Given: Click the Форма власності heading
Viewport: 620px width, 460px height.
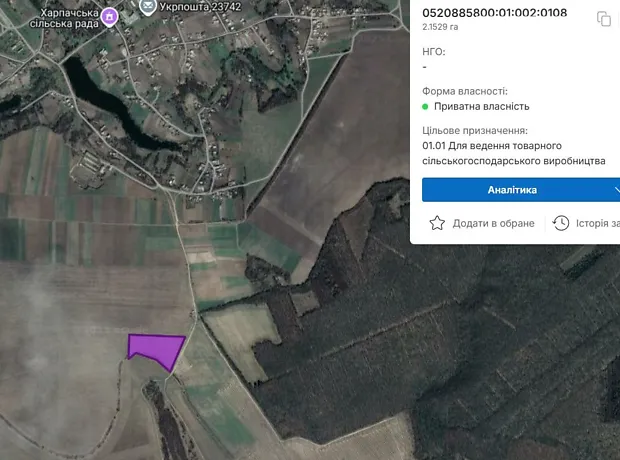Looking at the screenshot, I should pos(471,90).
